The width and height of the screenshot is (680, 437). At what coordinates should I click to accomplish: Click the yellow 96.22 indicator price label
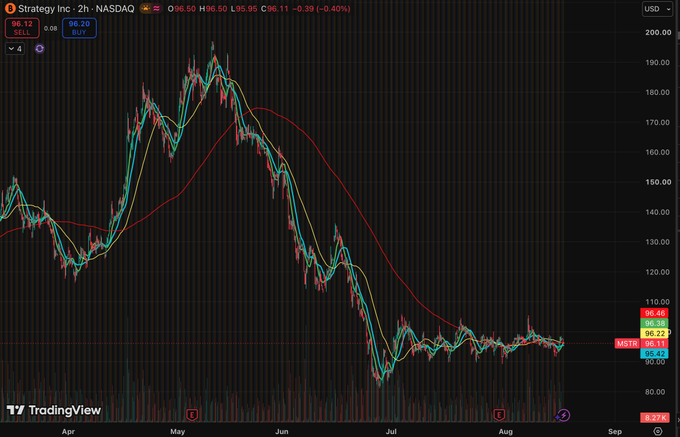(x=654, y=333)
